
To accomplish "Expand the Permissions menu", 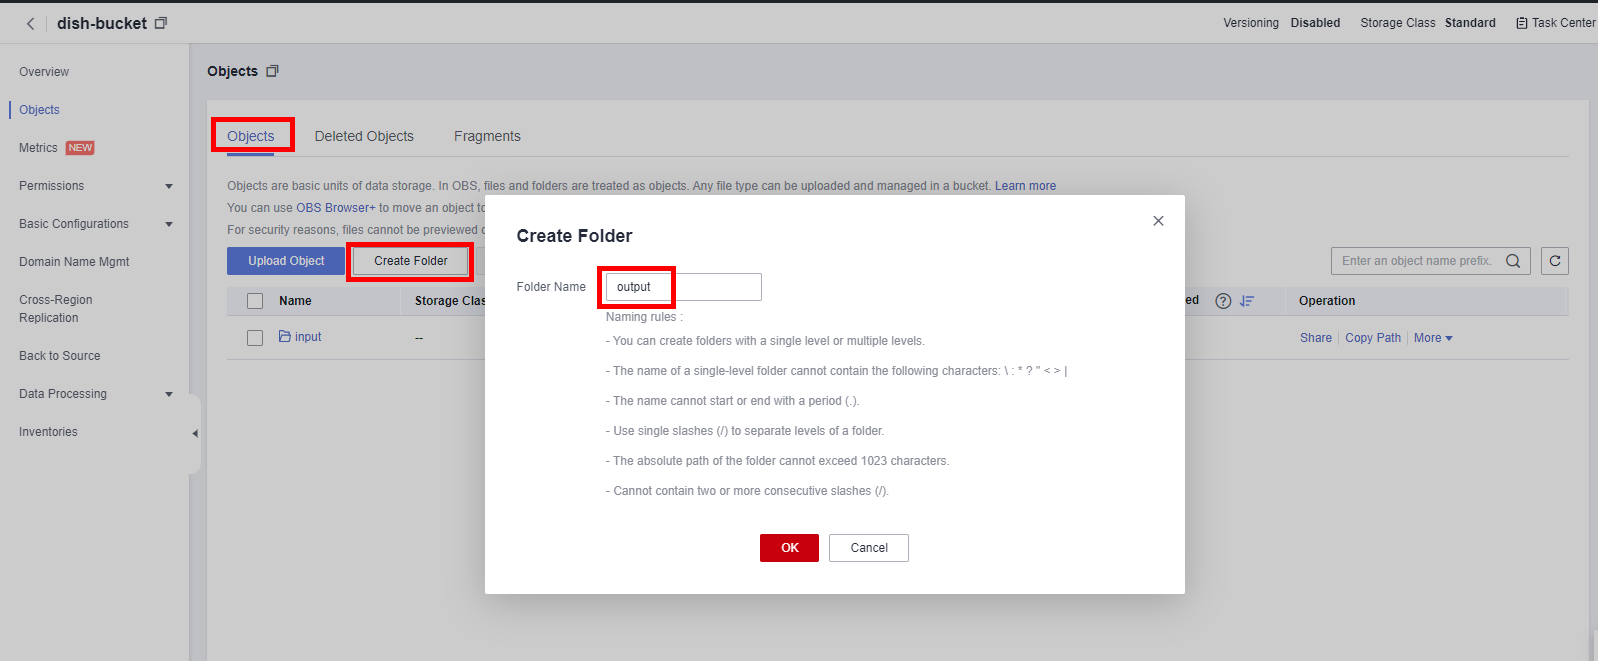I will (169, 186).
